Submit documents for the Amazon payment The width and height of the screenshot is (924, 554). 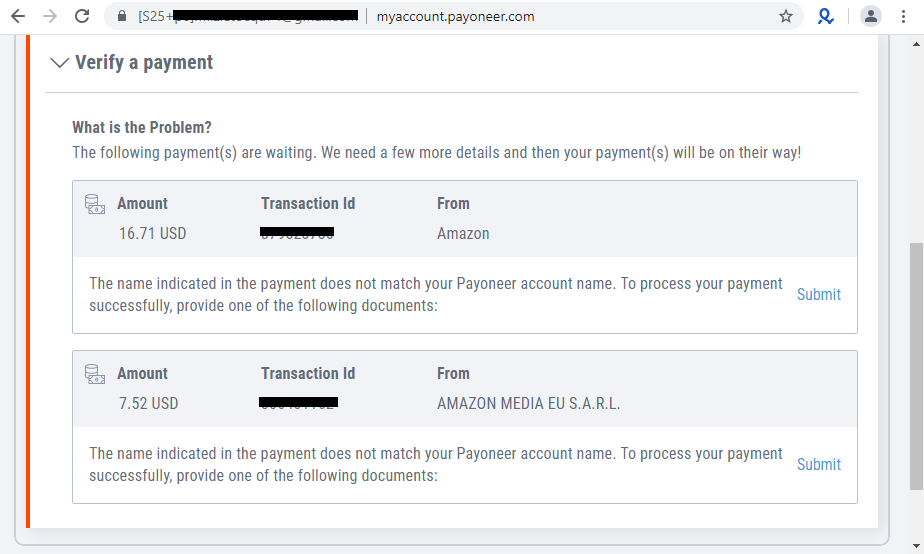[818, 294]
